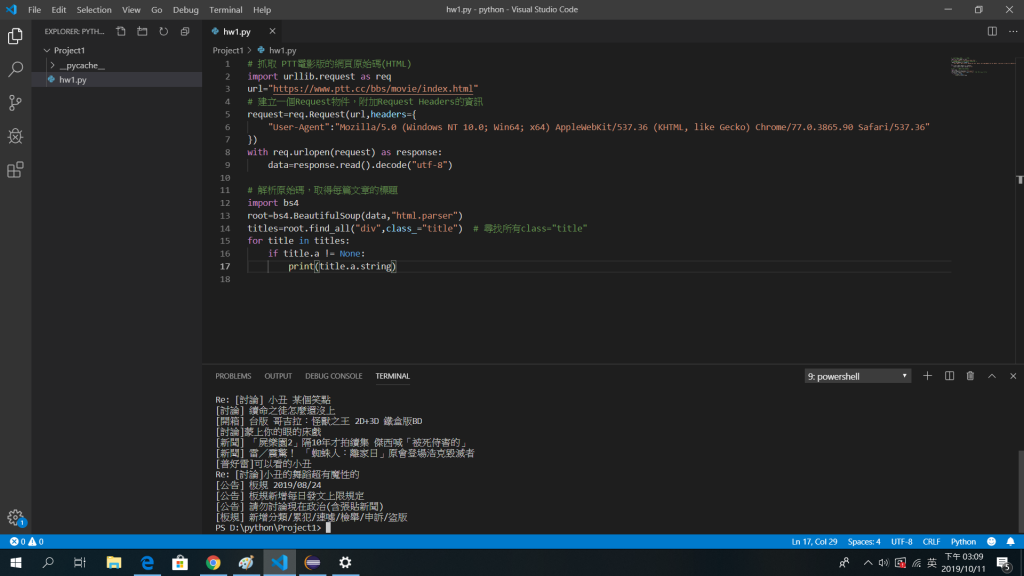This screenshot has height=576, width=1024.
Task: Select the hw1.py editor tab
Action: click(x=236, y=31)
